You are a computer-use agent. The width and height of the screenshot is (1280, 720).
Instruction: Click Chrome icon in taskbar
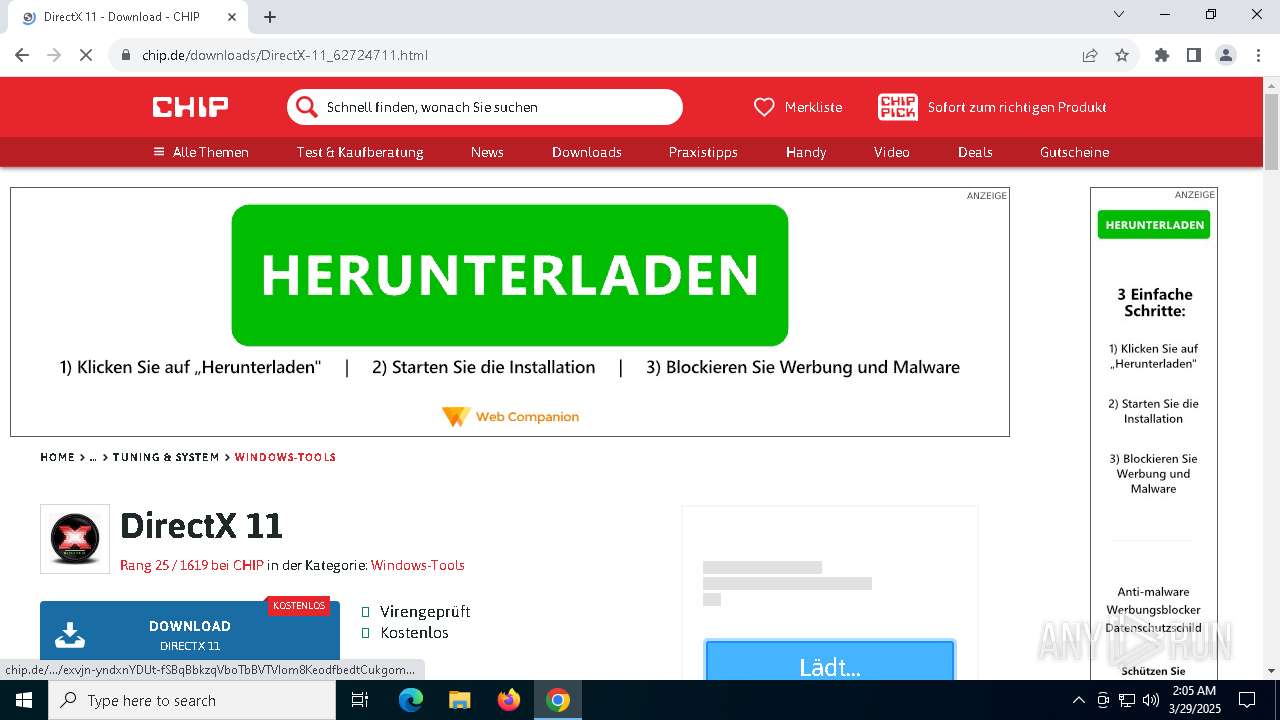558,700
